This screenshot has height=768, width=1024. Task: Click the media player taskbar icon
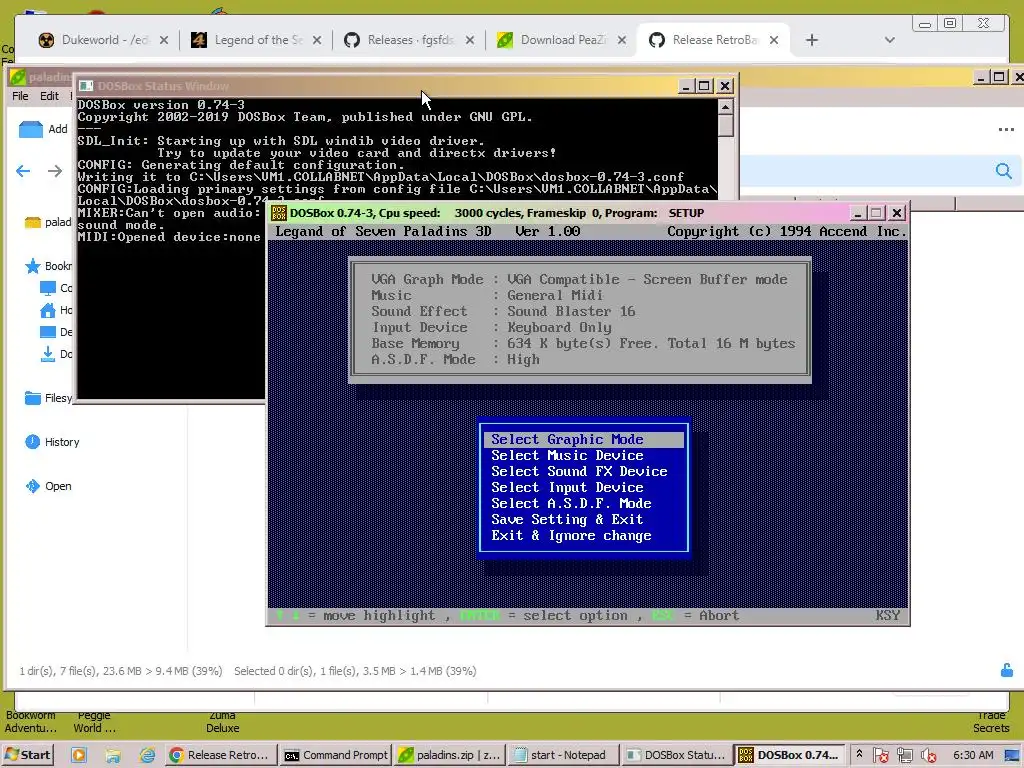point(79,755)
